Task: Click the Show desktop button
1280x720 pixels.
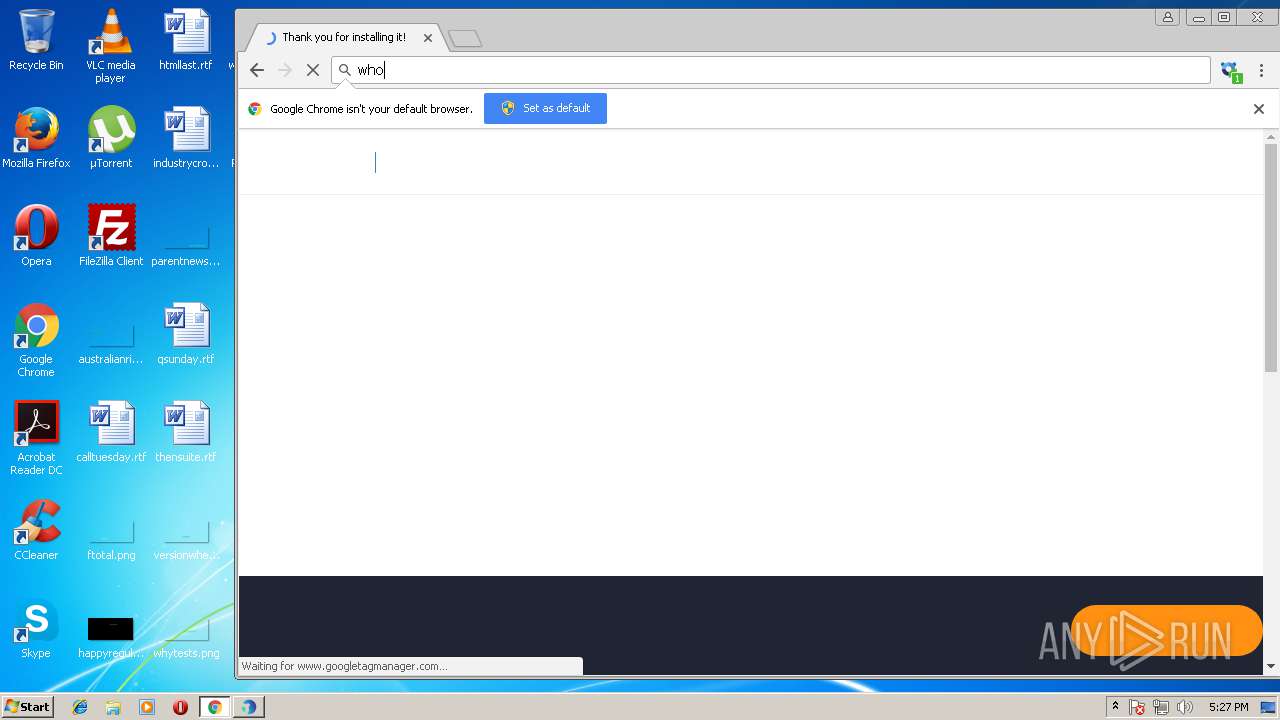Action: (x=1270, y=707)
